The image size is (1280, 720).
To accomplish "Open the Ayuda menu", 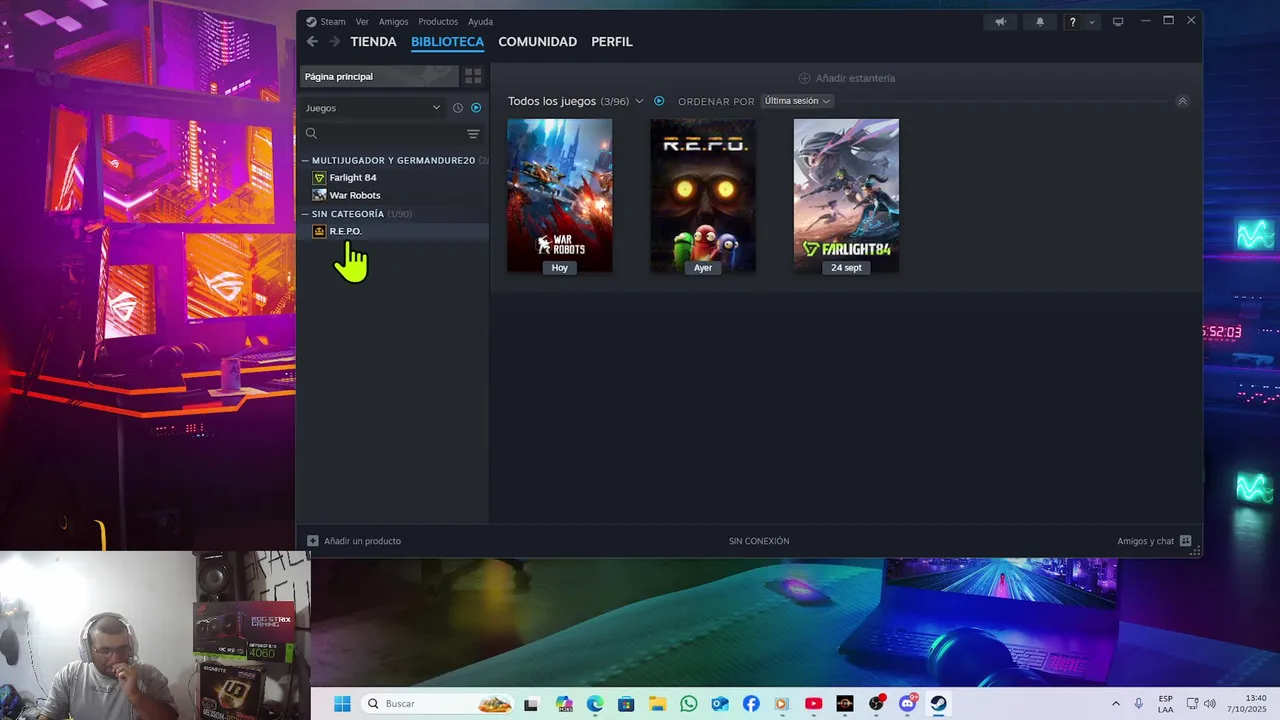I will [x=480, y=21].
